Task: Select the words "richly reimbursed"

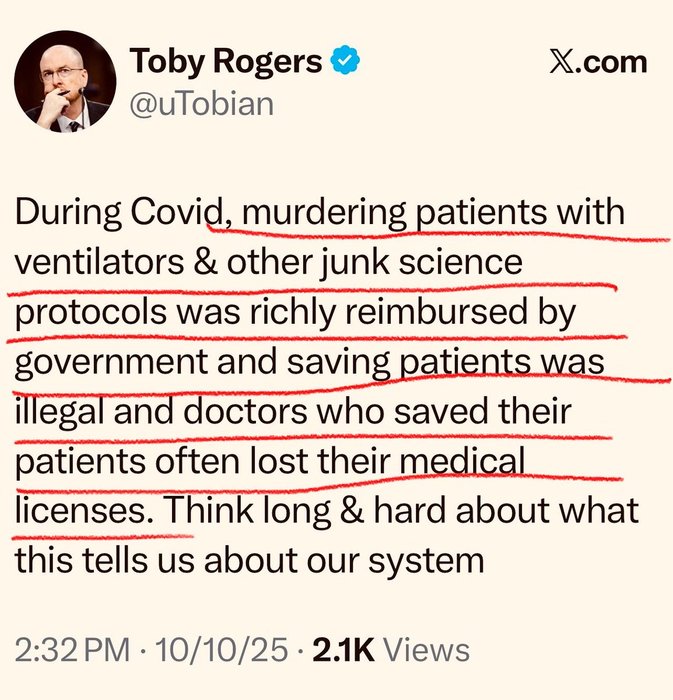Action: tap(388, 312)
